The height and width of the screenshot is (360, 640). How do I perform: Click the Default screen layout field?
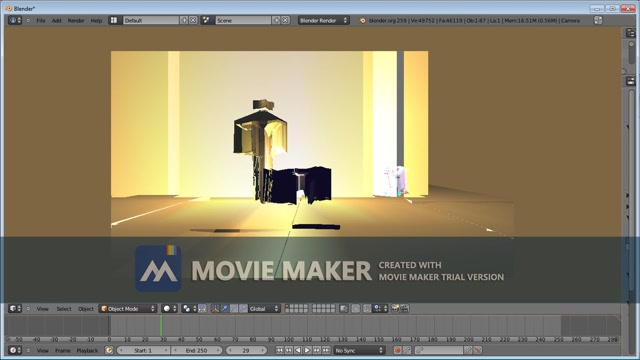click(151, 20)
